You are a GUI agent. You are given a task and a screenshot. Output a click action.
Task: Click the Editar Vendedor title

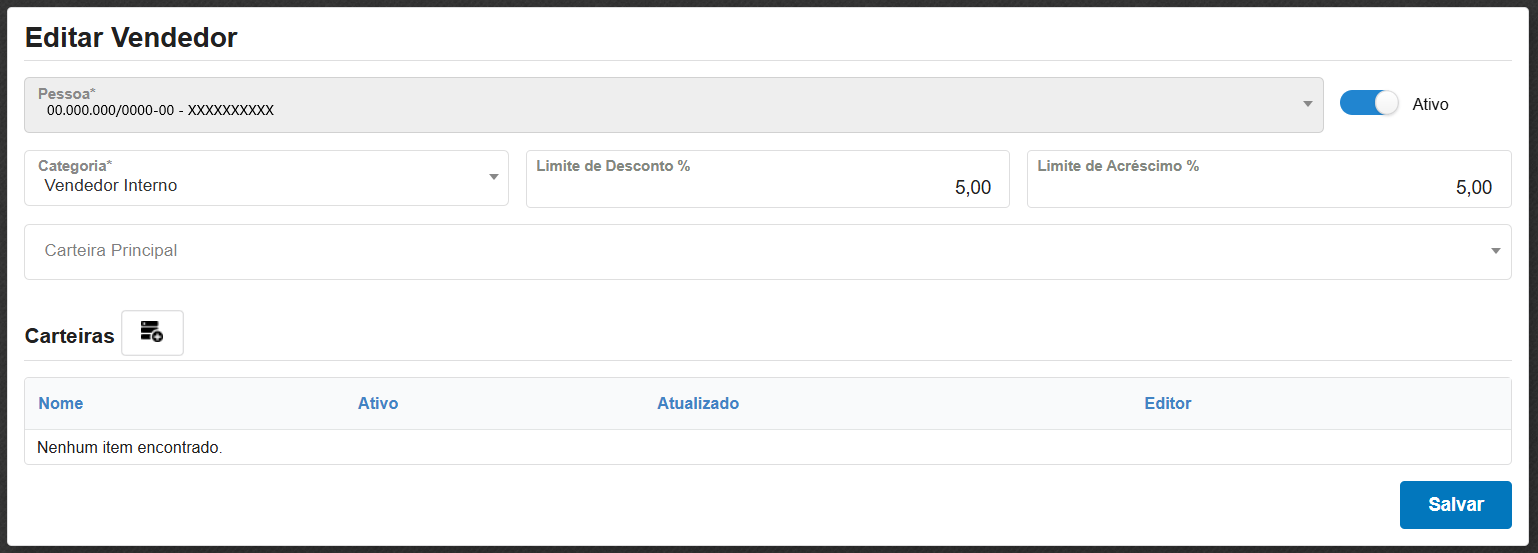131,38
